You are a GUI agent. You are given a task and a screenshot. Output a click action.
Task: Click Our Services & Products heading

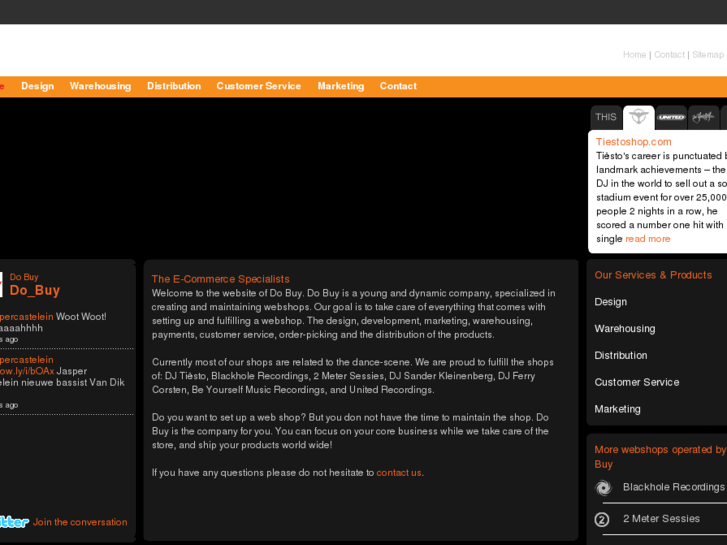point(653,275)
